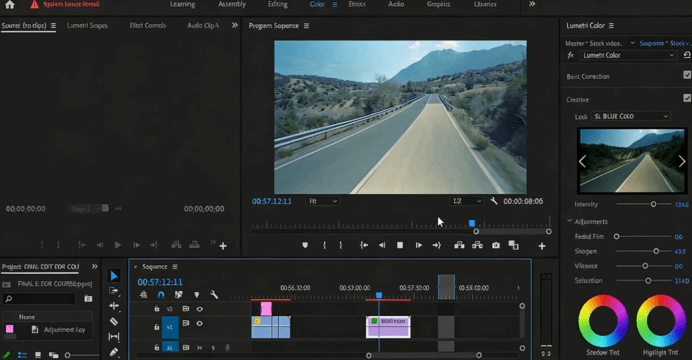
Task: Show more workspaces overflow arrows
Action: tap(532, 4)
